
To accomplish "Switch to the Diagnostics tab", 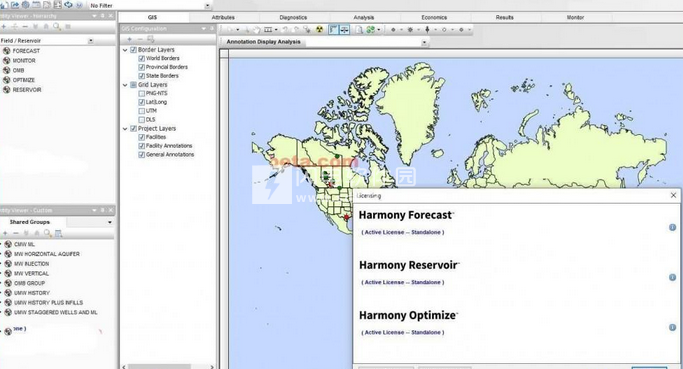I will click(293, 17).
